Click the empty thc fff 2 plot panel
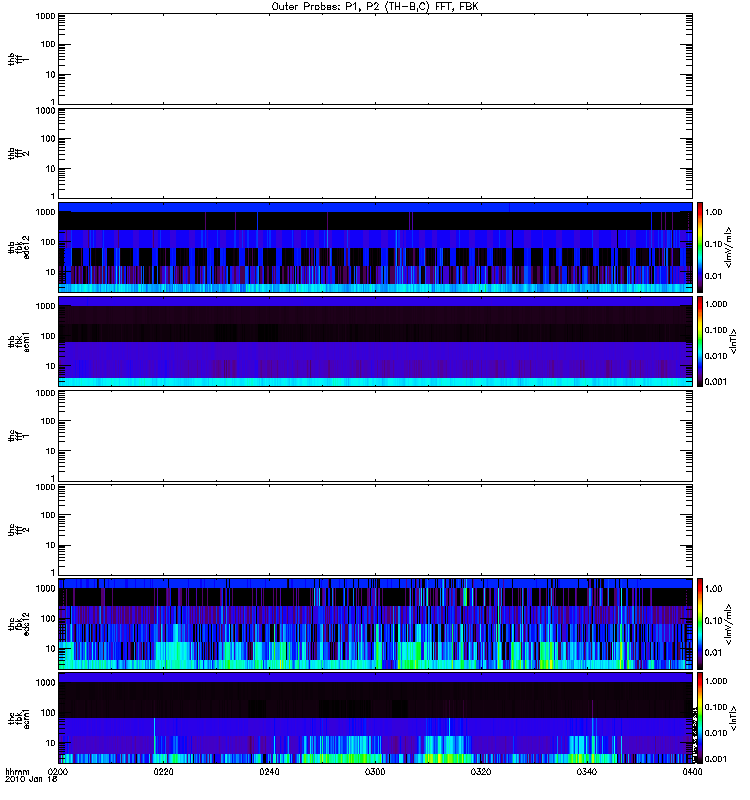The width and height of the screenshot is (750, 800). (x=375, y=530)
